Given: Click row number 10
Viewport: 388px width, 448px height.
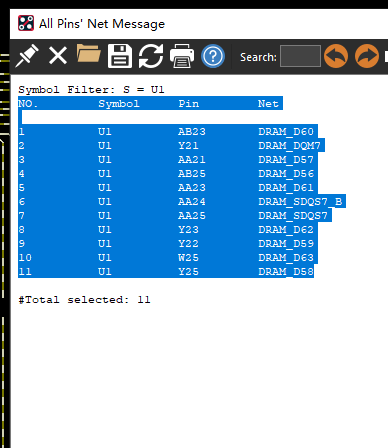Looking at the screenshot, I should click(x=25, y=258).
